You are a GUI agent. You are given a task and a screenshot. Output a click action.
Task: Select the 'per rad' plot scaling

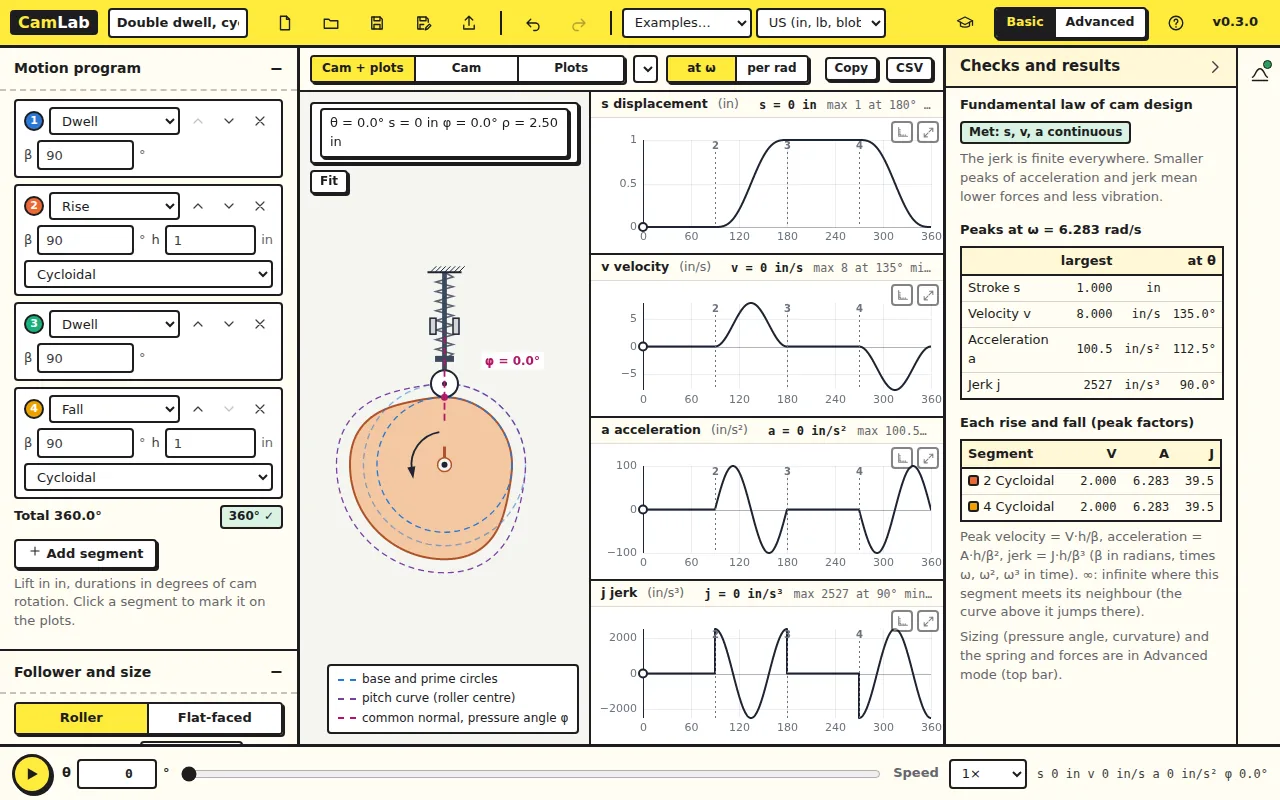pyautogui.click(x=772, y=68)
